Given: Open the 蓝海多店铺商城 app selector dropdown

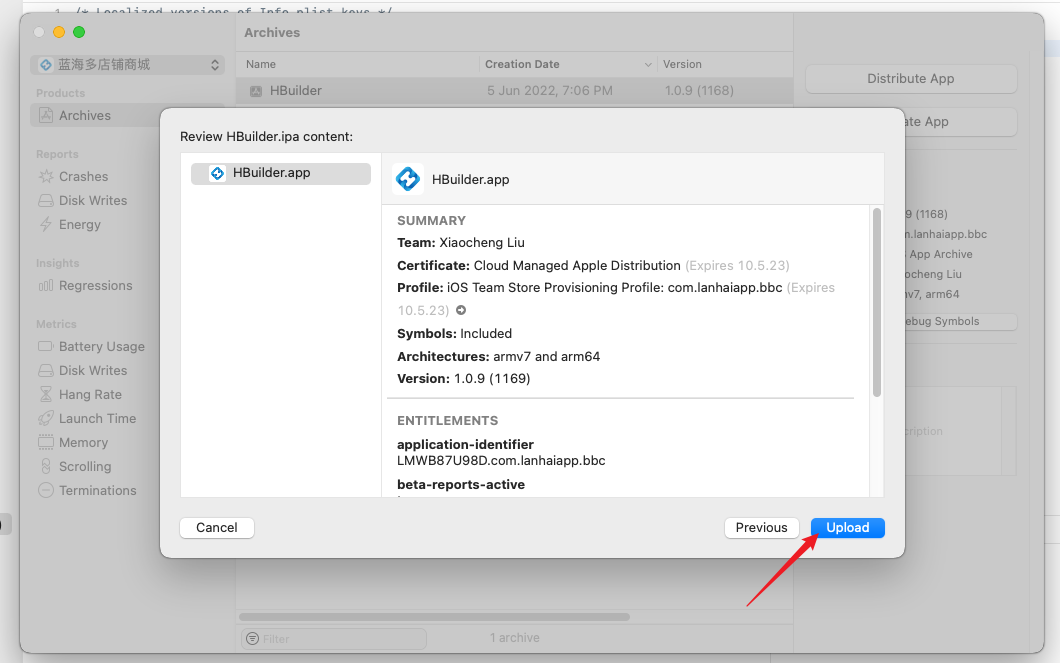Looking at the screenshot, I should coord(127,65).
